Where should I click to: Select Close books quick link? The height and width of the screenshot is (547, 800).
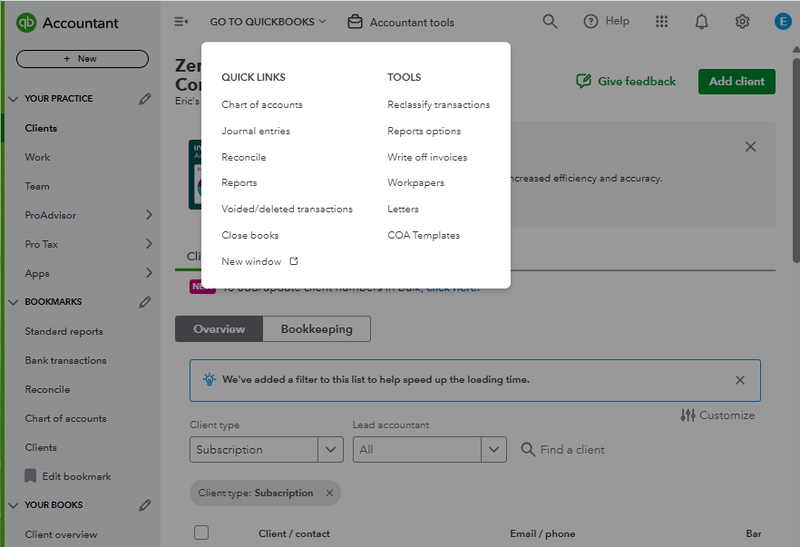(x=250, y=235)
